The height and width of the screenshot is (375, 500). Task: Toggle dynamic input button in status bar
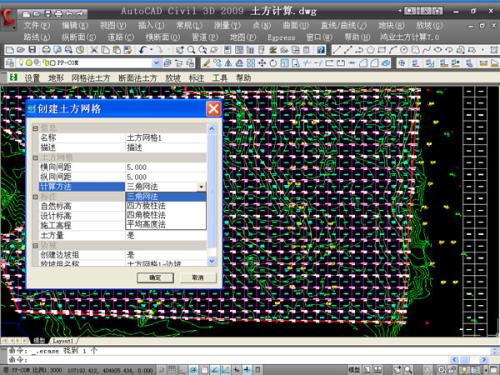[x=236, y=370]
